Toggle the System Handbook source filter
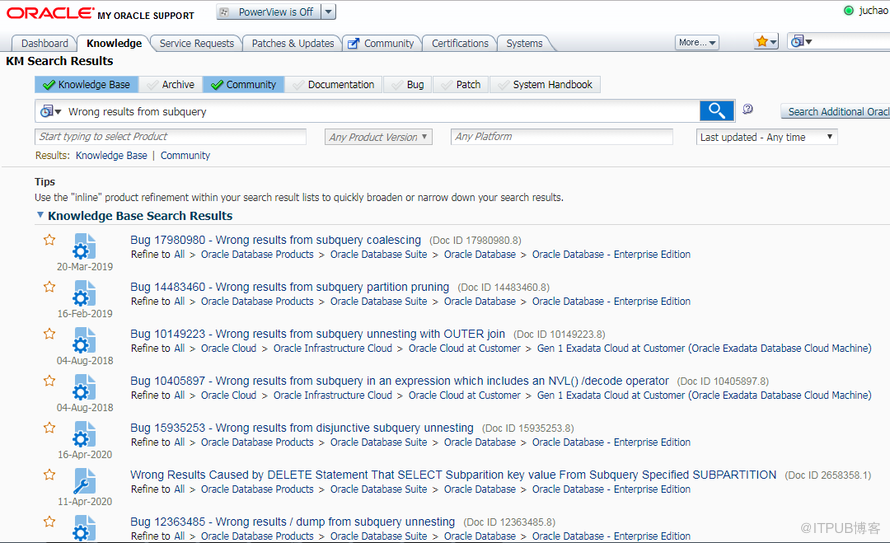This screenshot has width=890, height=543. [x=545, y=85]
